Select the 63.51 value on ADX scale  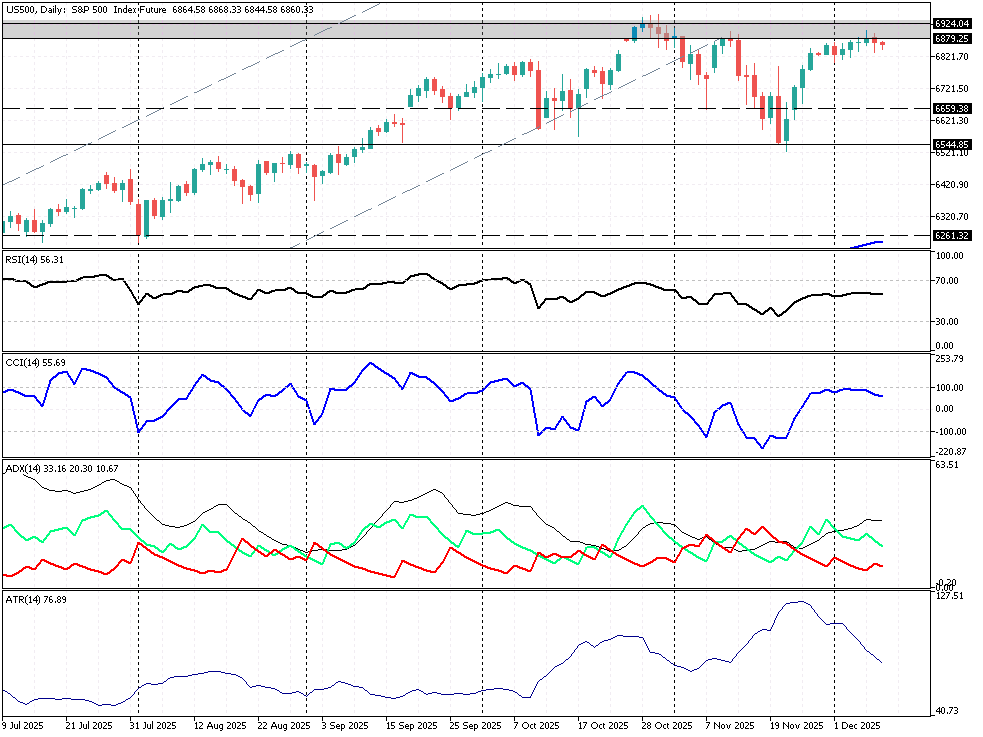click(x=948, y=465)
